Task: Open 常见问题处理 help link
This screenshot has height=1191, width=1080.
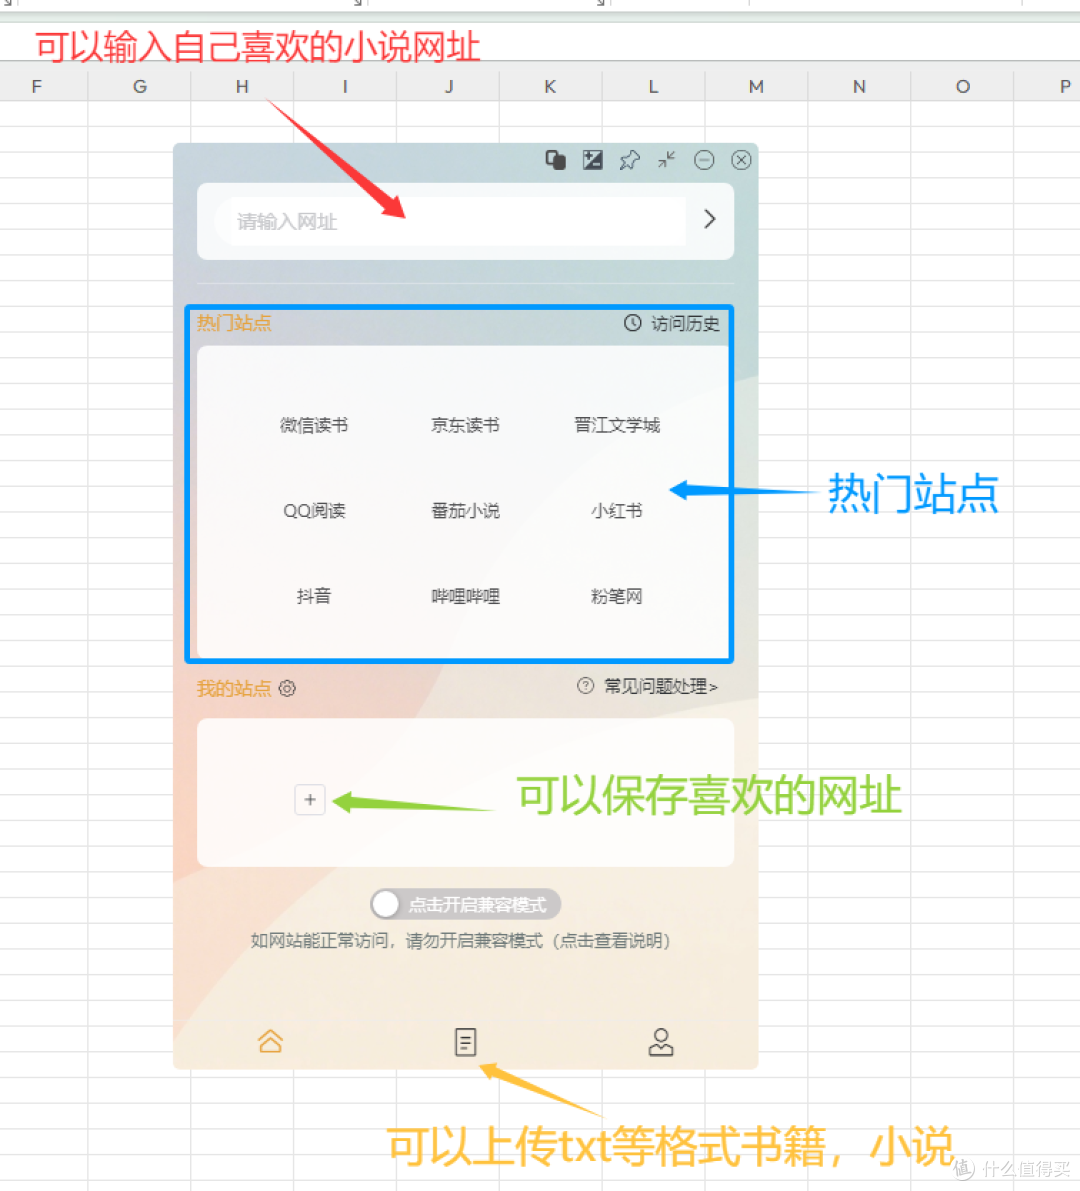Action: pyautogui.click(x=648, y=687)
